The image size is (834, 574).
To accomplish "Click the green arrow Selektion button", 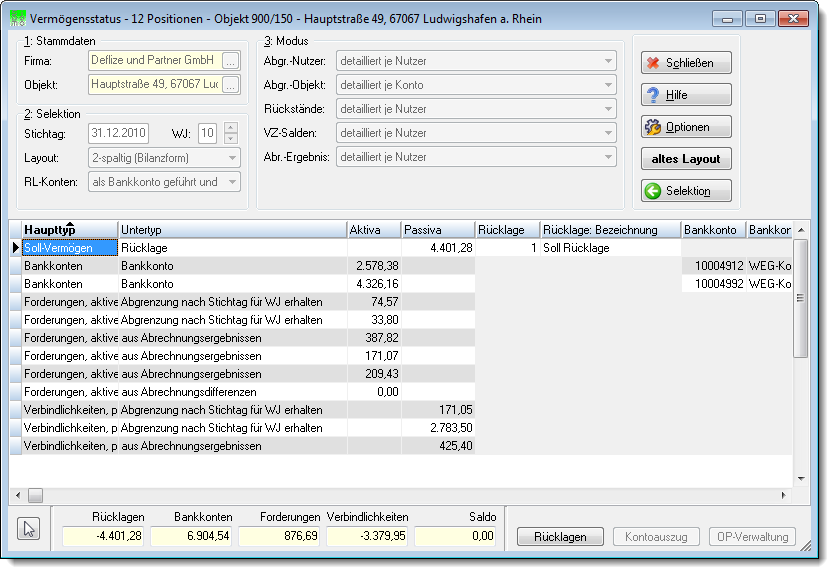I will (x=686, y=190).
